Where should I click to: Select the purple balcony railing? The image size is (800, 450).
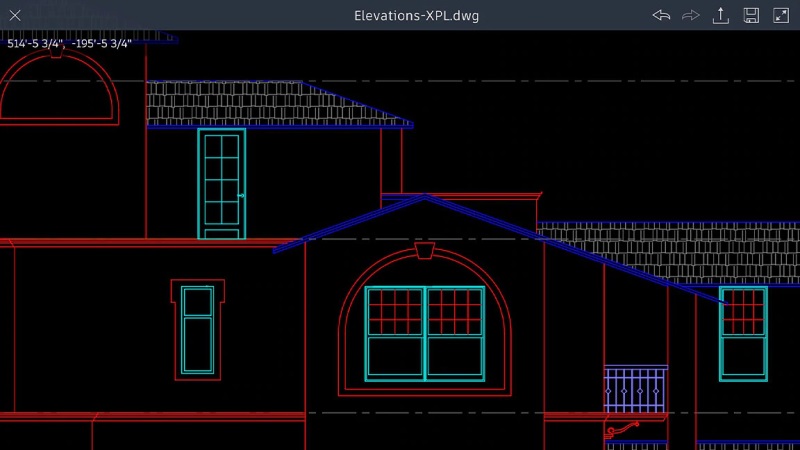click(x=635, y=389)
